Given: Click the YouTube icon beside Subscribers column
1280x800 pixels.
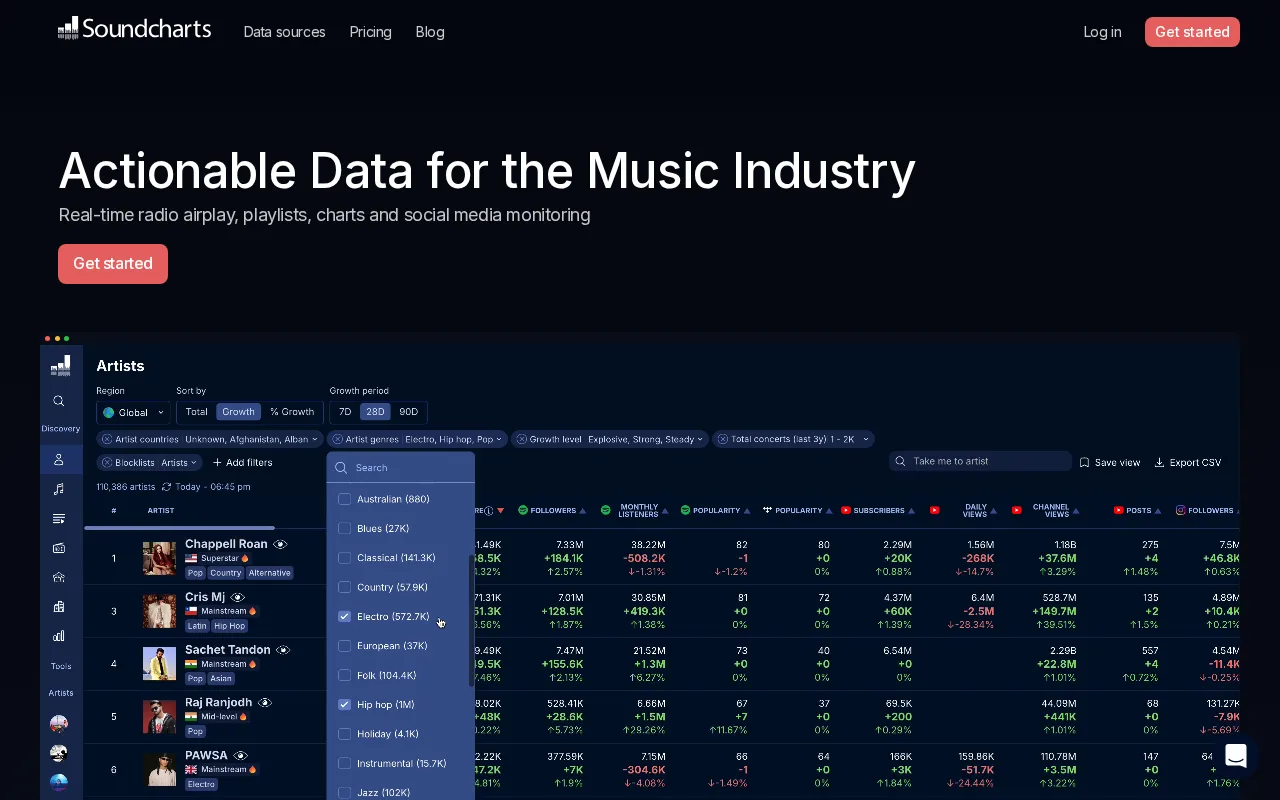Looking at the screenshot, I should [846, 510].
